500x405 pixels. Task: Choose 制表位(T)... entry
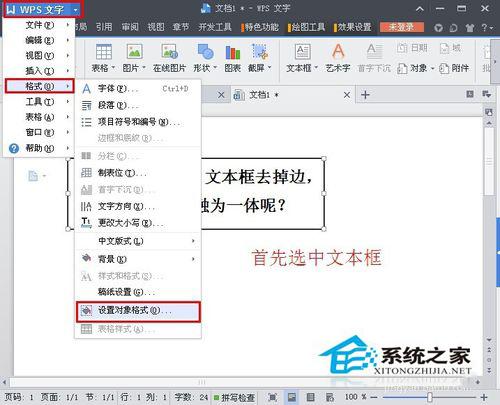click(138, 173)
